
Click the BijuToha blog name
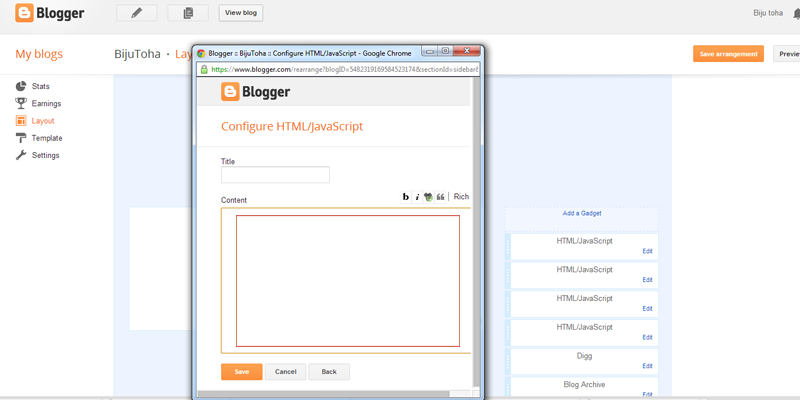[x=137, y=54]
